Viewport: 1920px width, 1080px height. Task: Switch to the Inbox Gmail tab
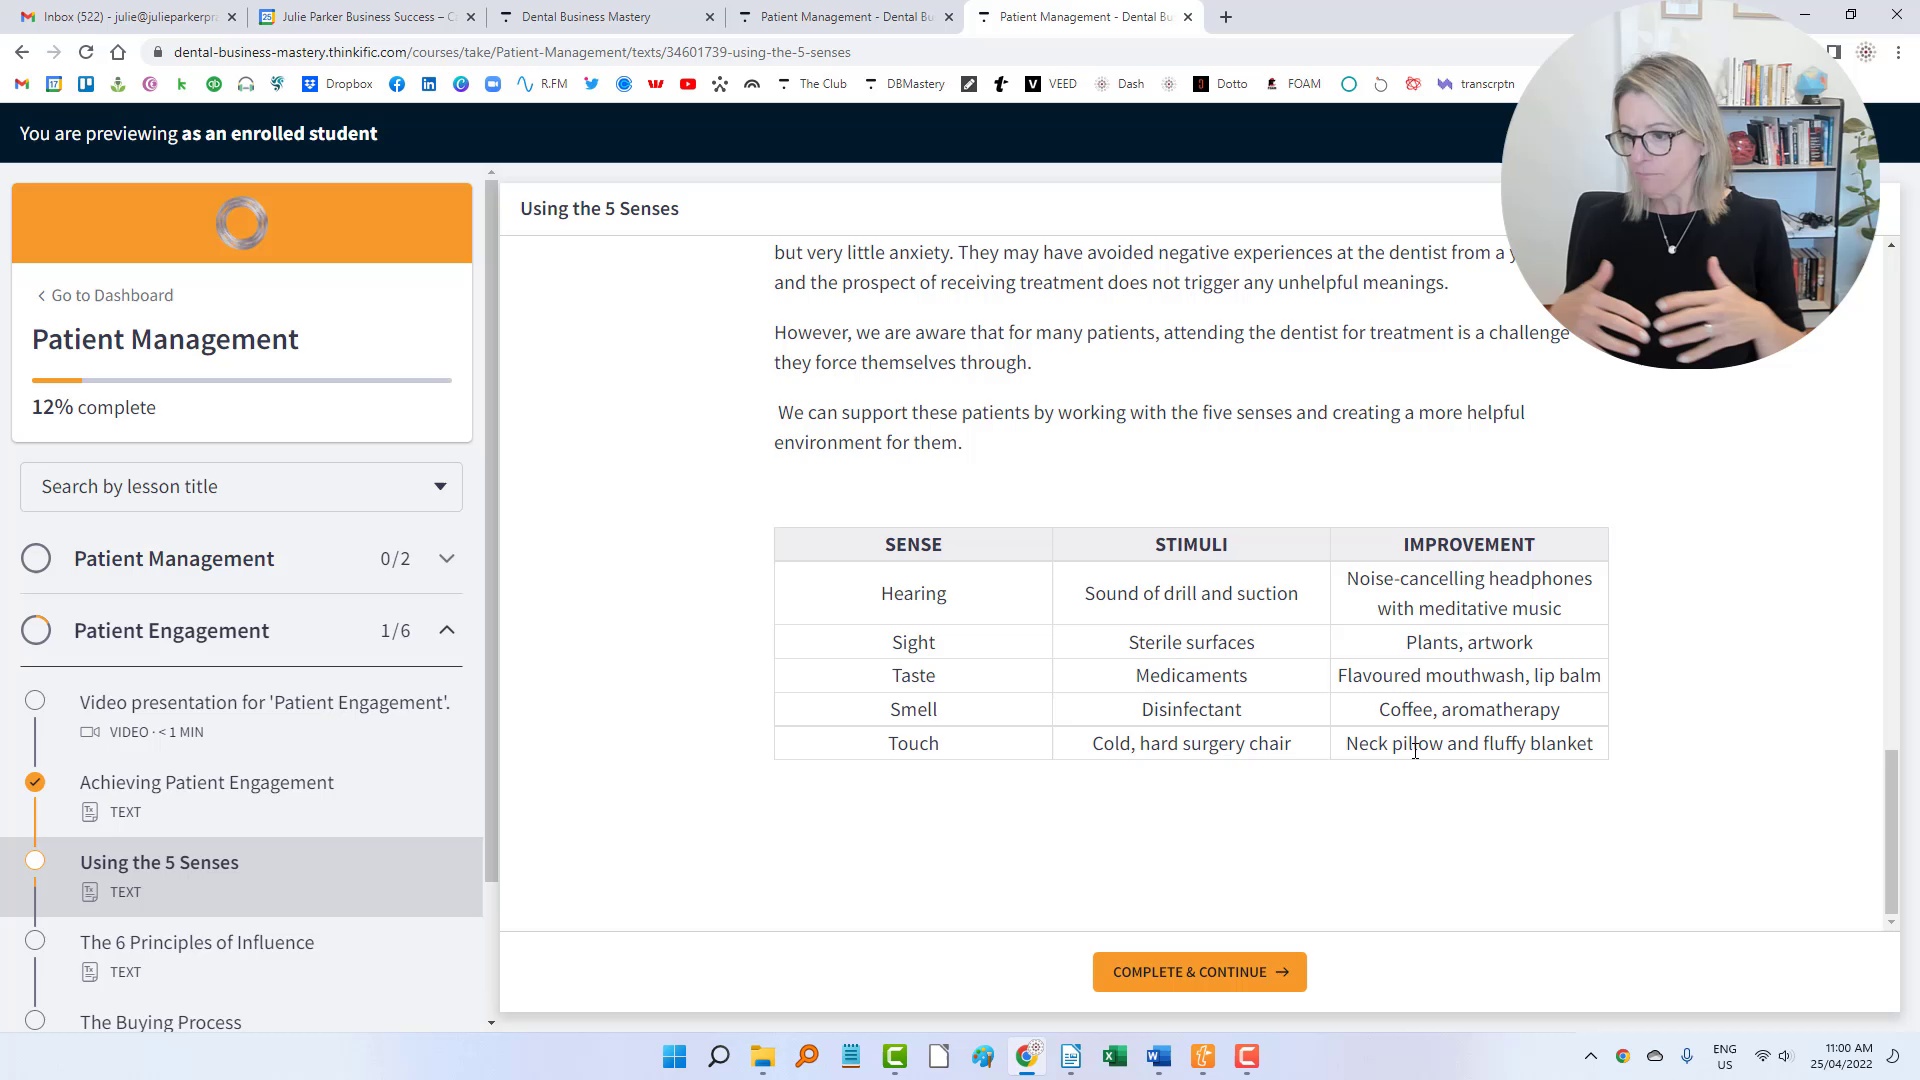[x=130, y=17]
